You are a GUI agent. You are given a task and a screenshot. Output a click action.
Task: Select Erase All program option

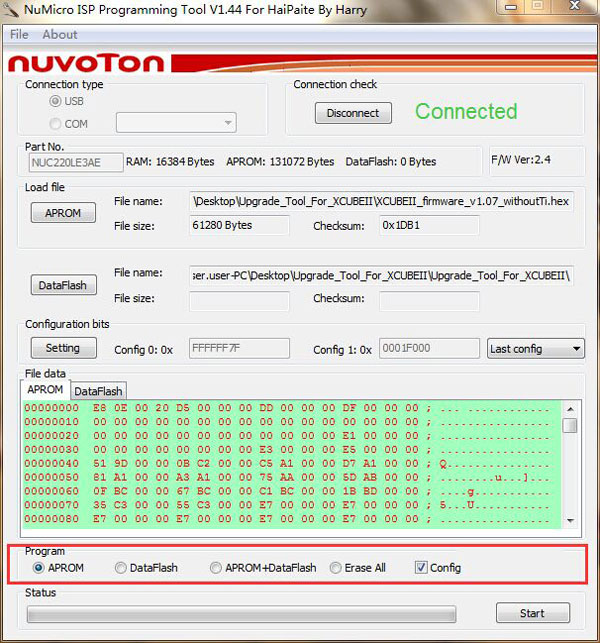335,568
